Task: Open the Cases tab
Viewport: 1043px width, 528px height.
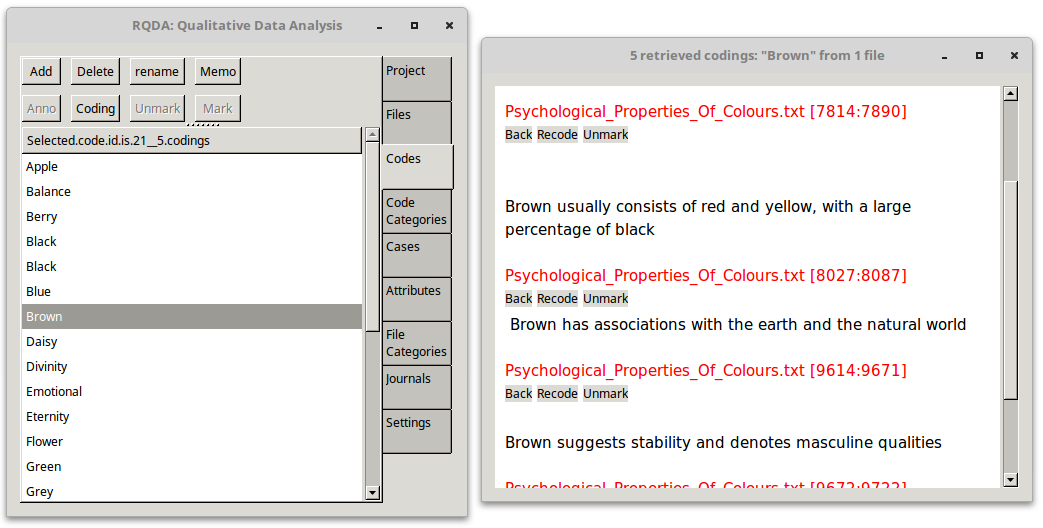Action: click(416, 255)
